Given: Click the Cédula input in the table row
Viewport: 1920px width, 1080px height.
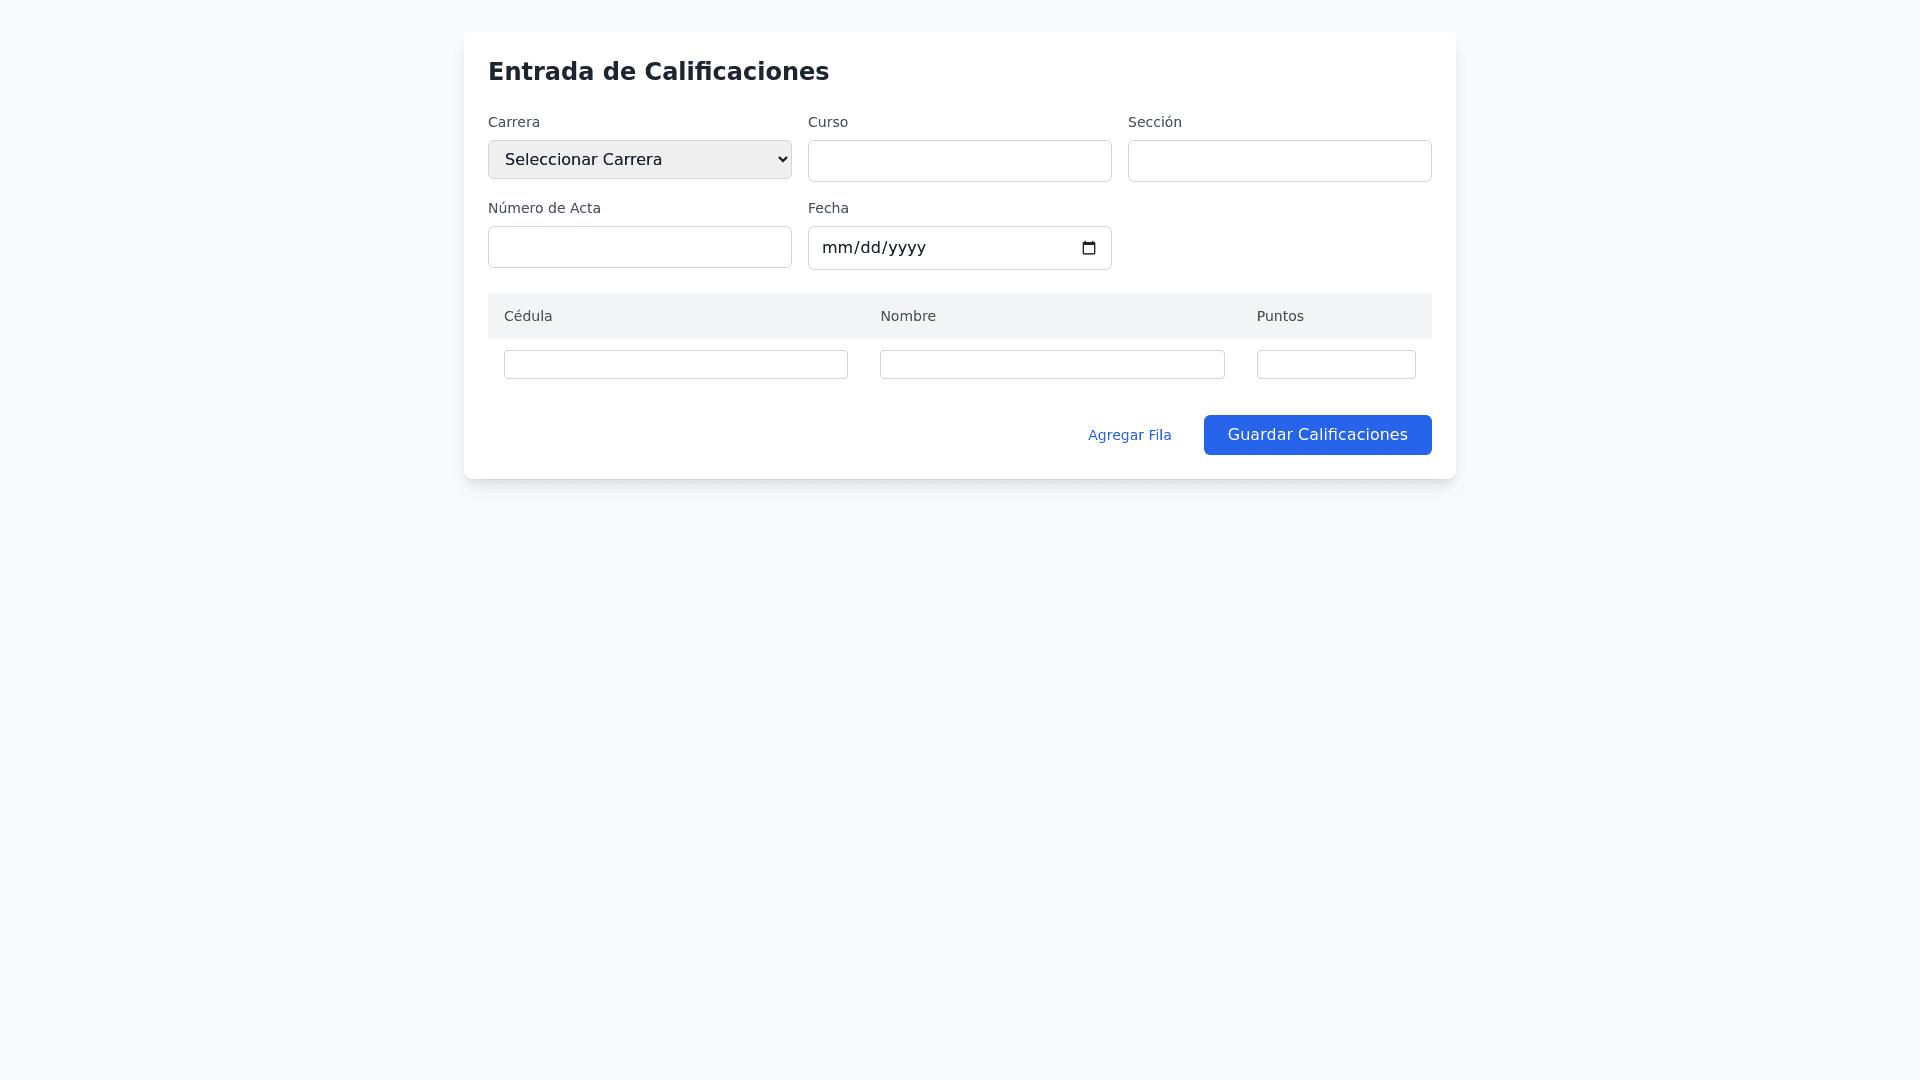Looking at the screenshot, I should [676, 364].
